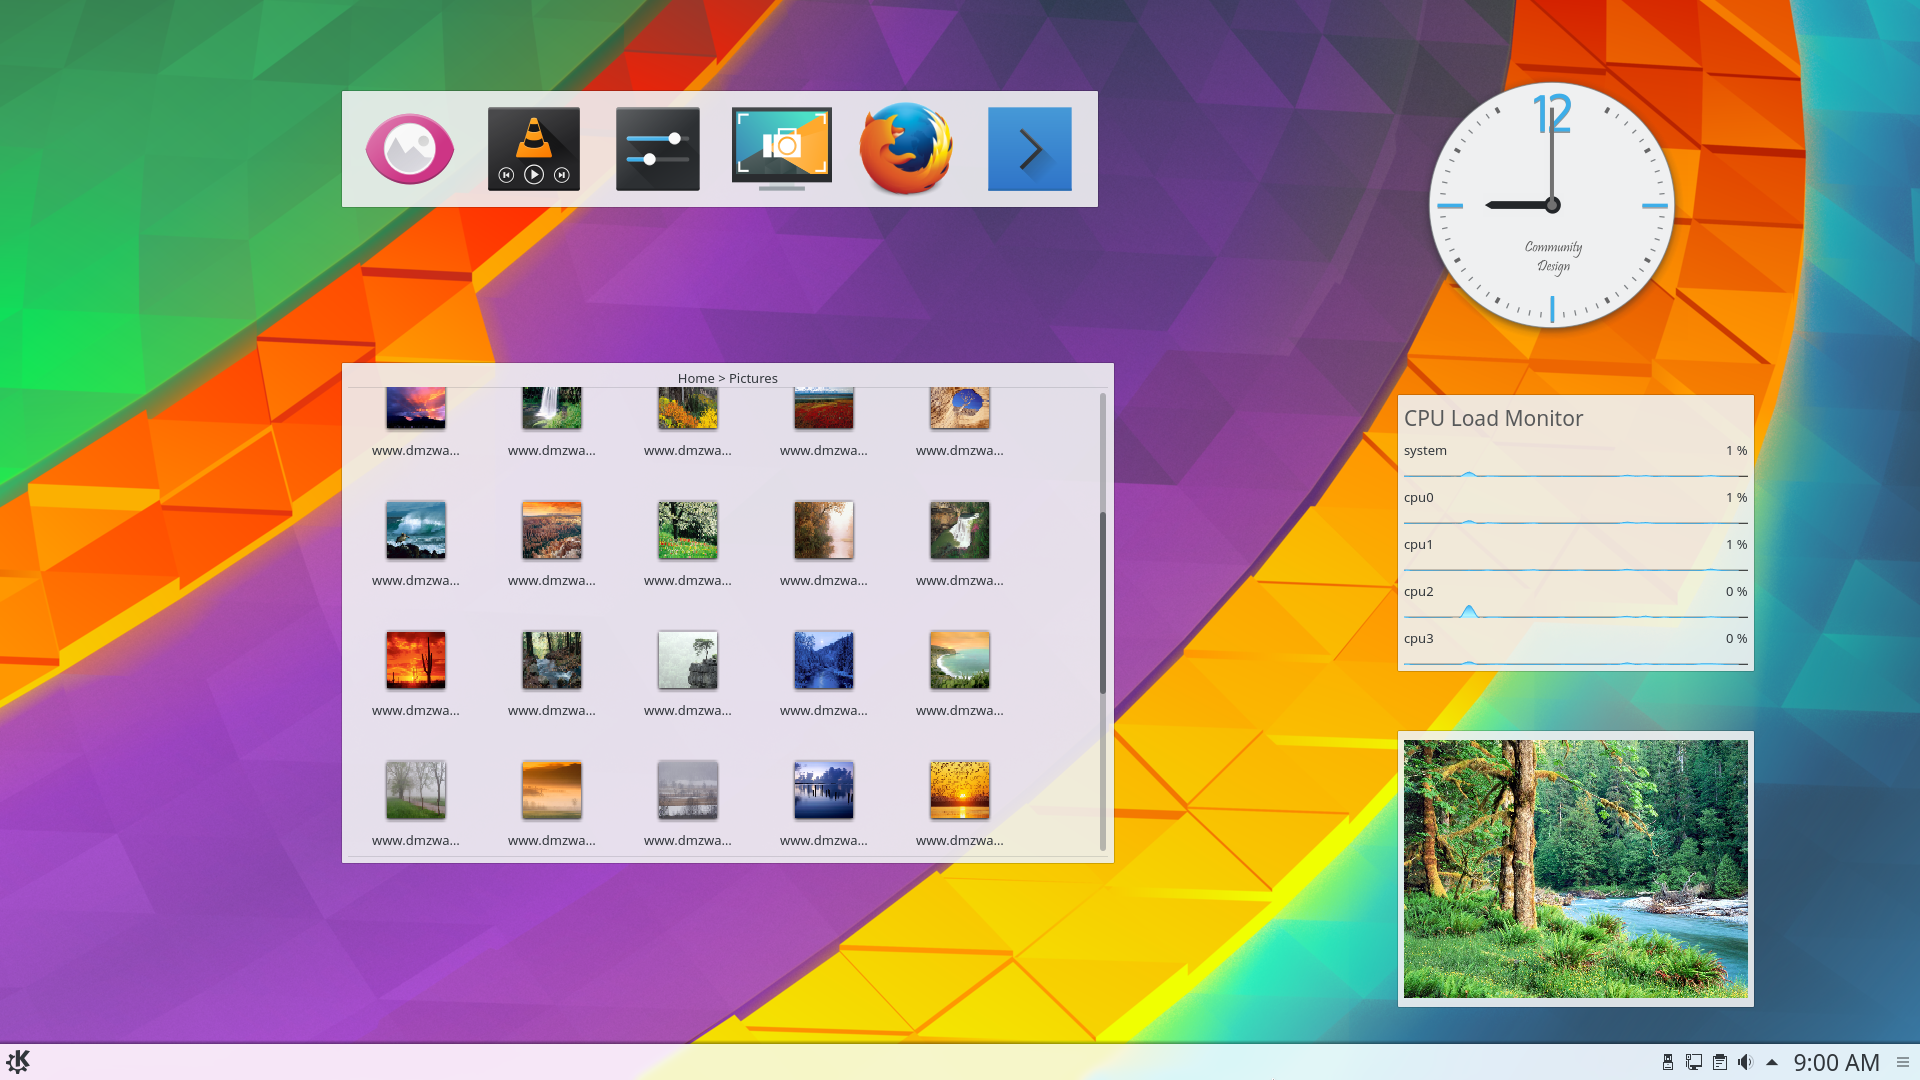
Task: Click the Firefox browser icon
Action: point(905,149)
